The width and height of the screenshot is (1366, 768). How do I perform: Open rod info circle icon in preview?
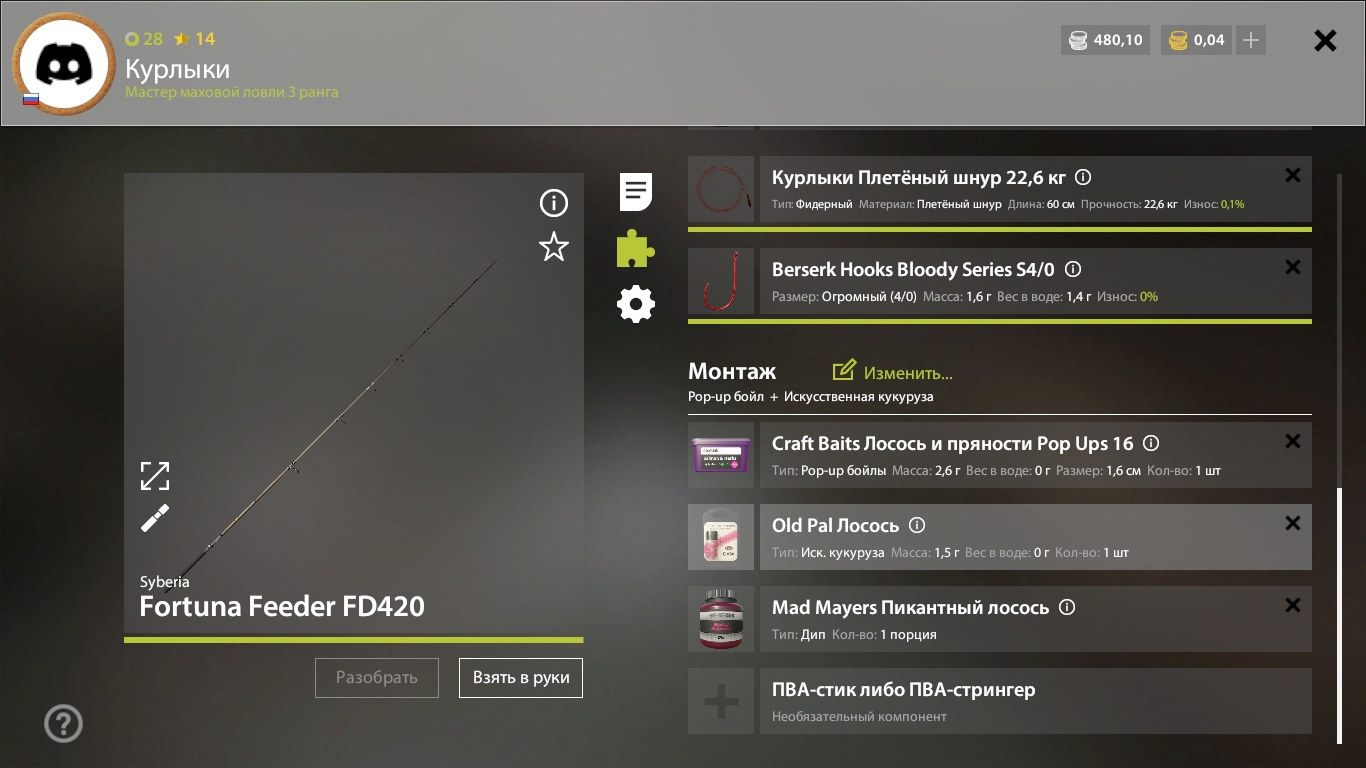554,204
